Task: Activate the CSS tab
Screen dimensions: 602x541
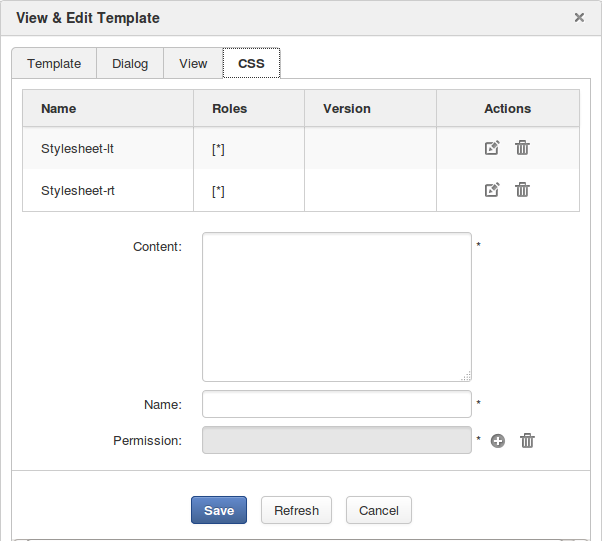Action: click(251, 63)
